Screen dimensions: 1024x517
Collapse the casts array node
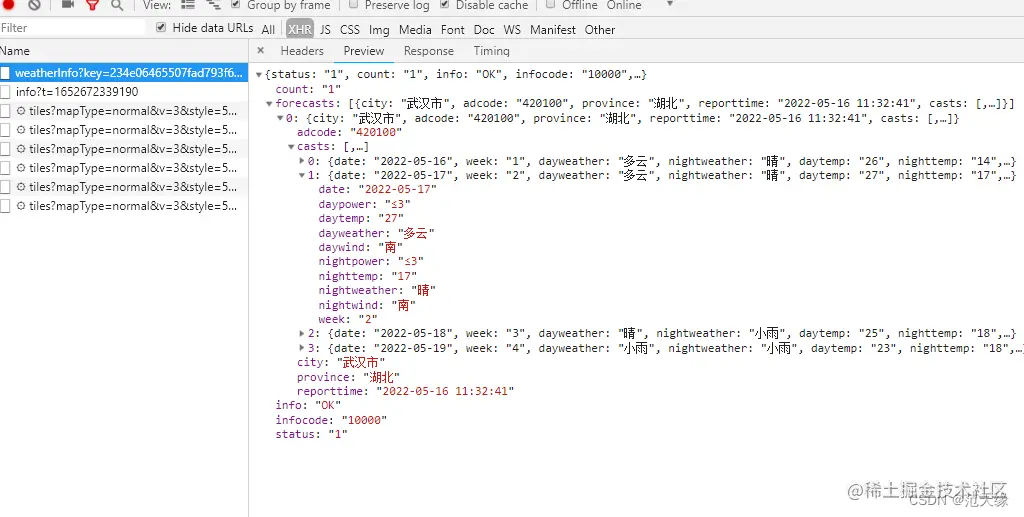[x=291, y=147]
